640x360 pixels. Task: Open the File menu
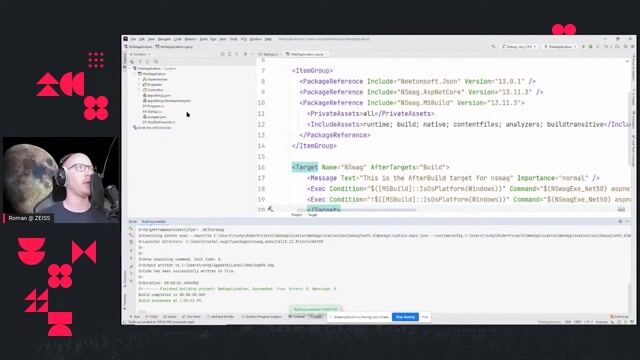[133, 39]
